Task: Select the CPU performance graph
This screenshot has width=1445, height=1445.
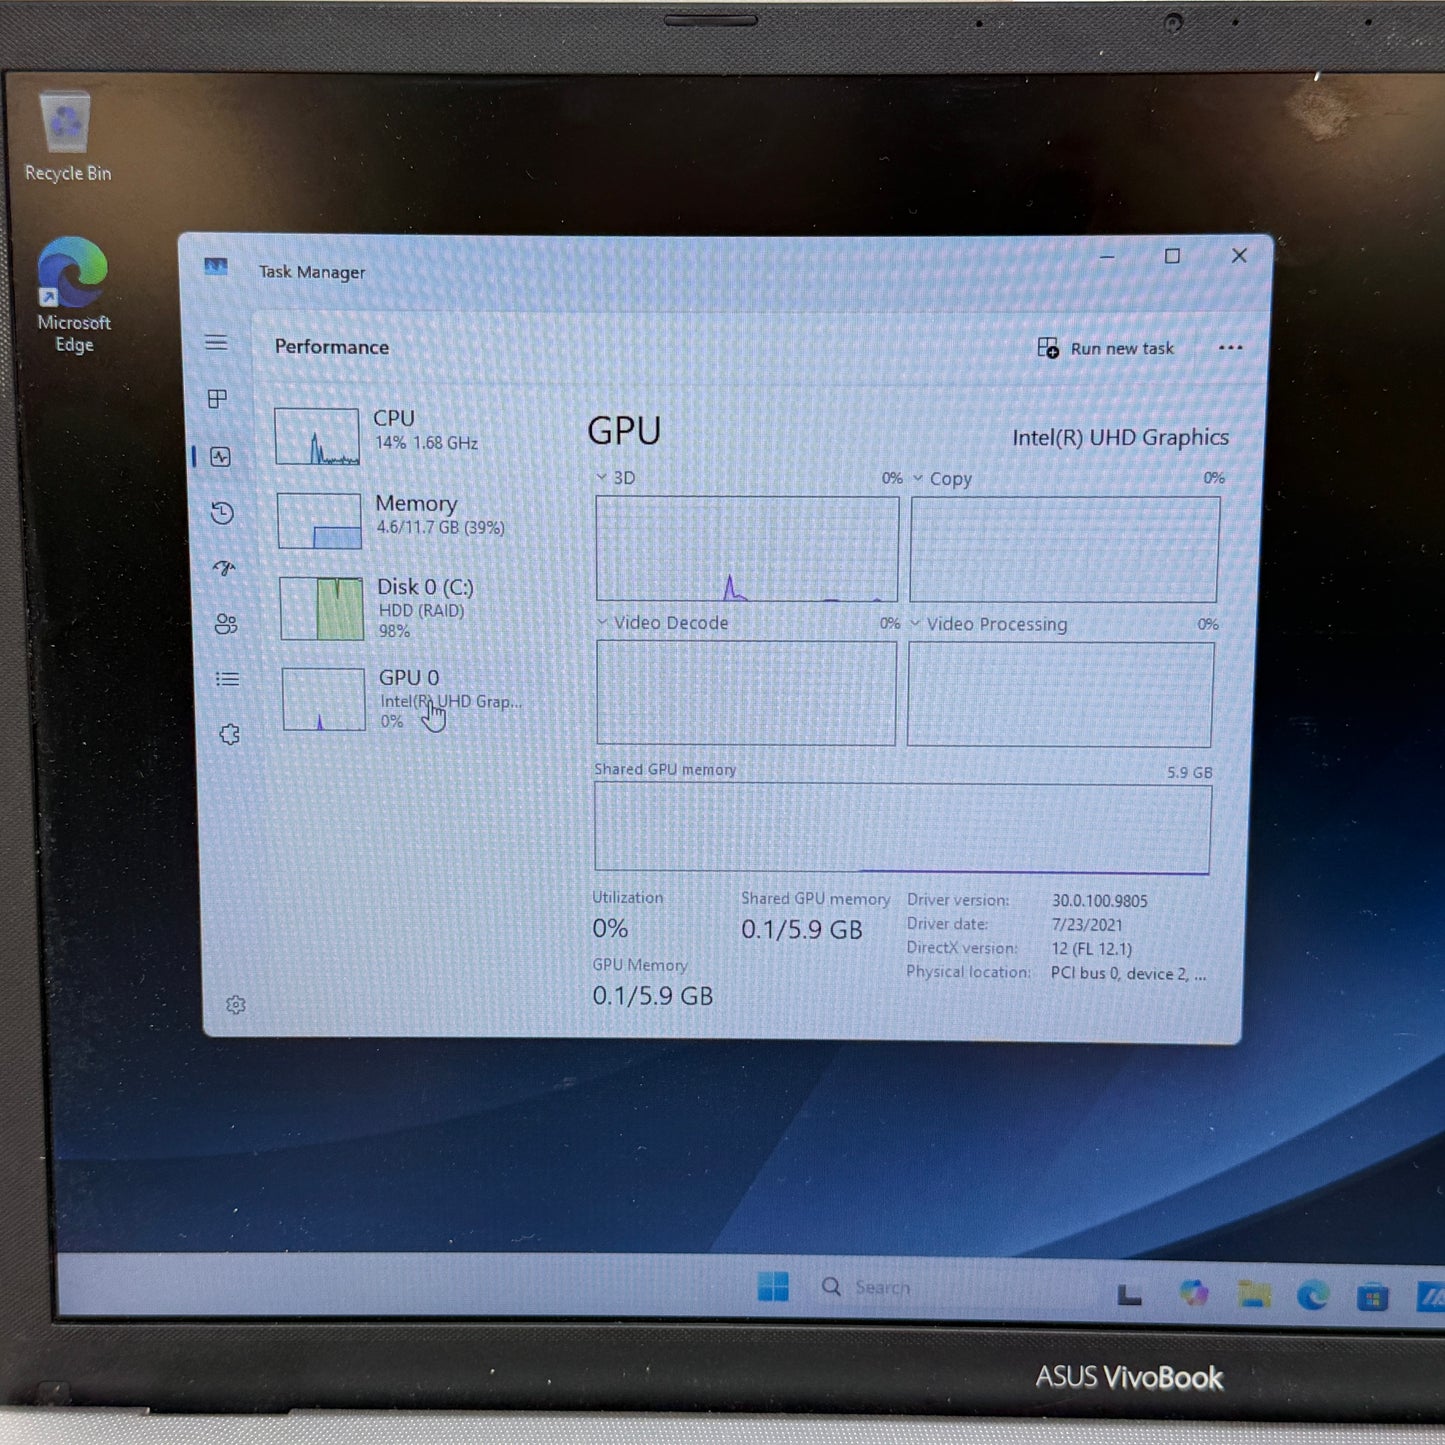Action: (316, 437)
